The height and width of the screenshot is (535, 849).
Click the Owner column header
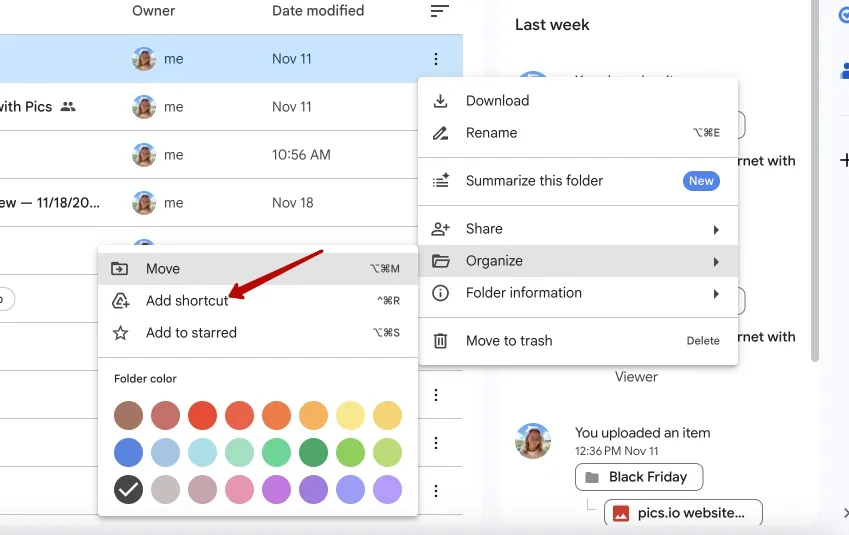pyautogui.click(x=153, y=11)
